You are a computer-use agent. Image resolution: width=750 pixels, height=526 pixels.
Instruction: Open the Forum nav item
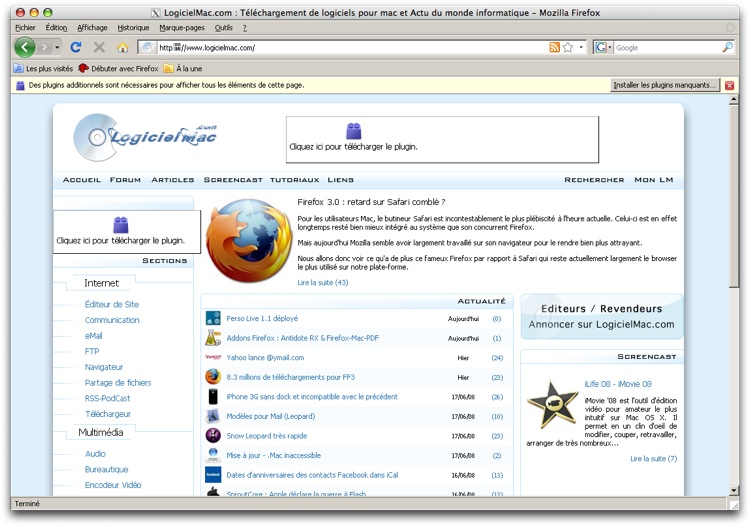click(125, 180)
